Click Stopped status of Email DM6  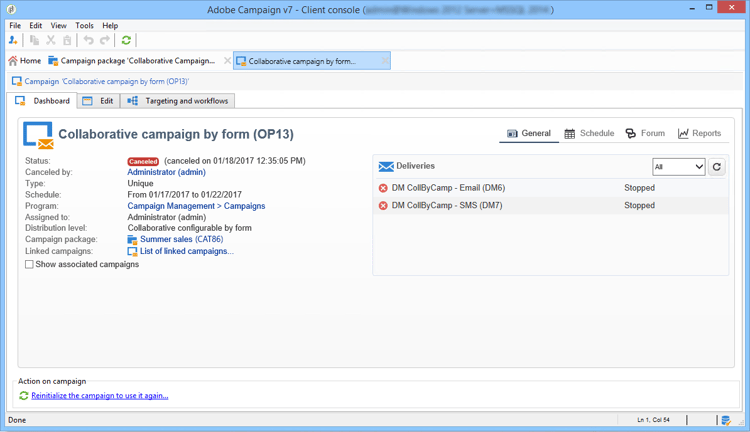click(x=640, y=188)
